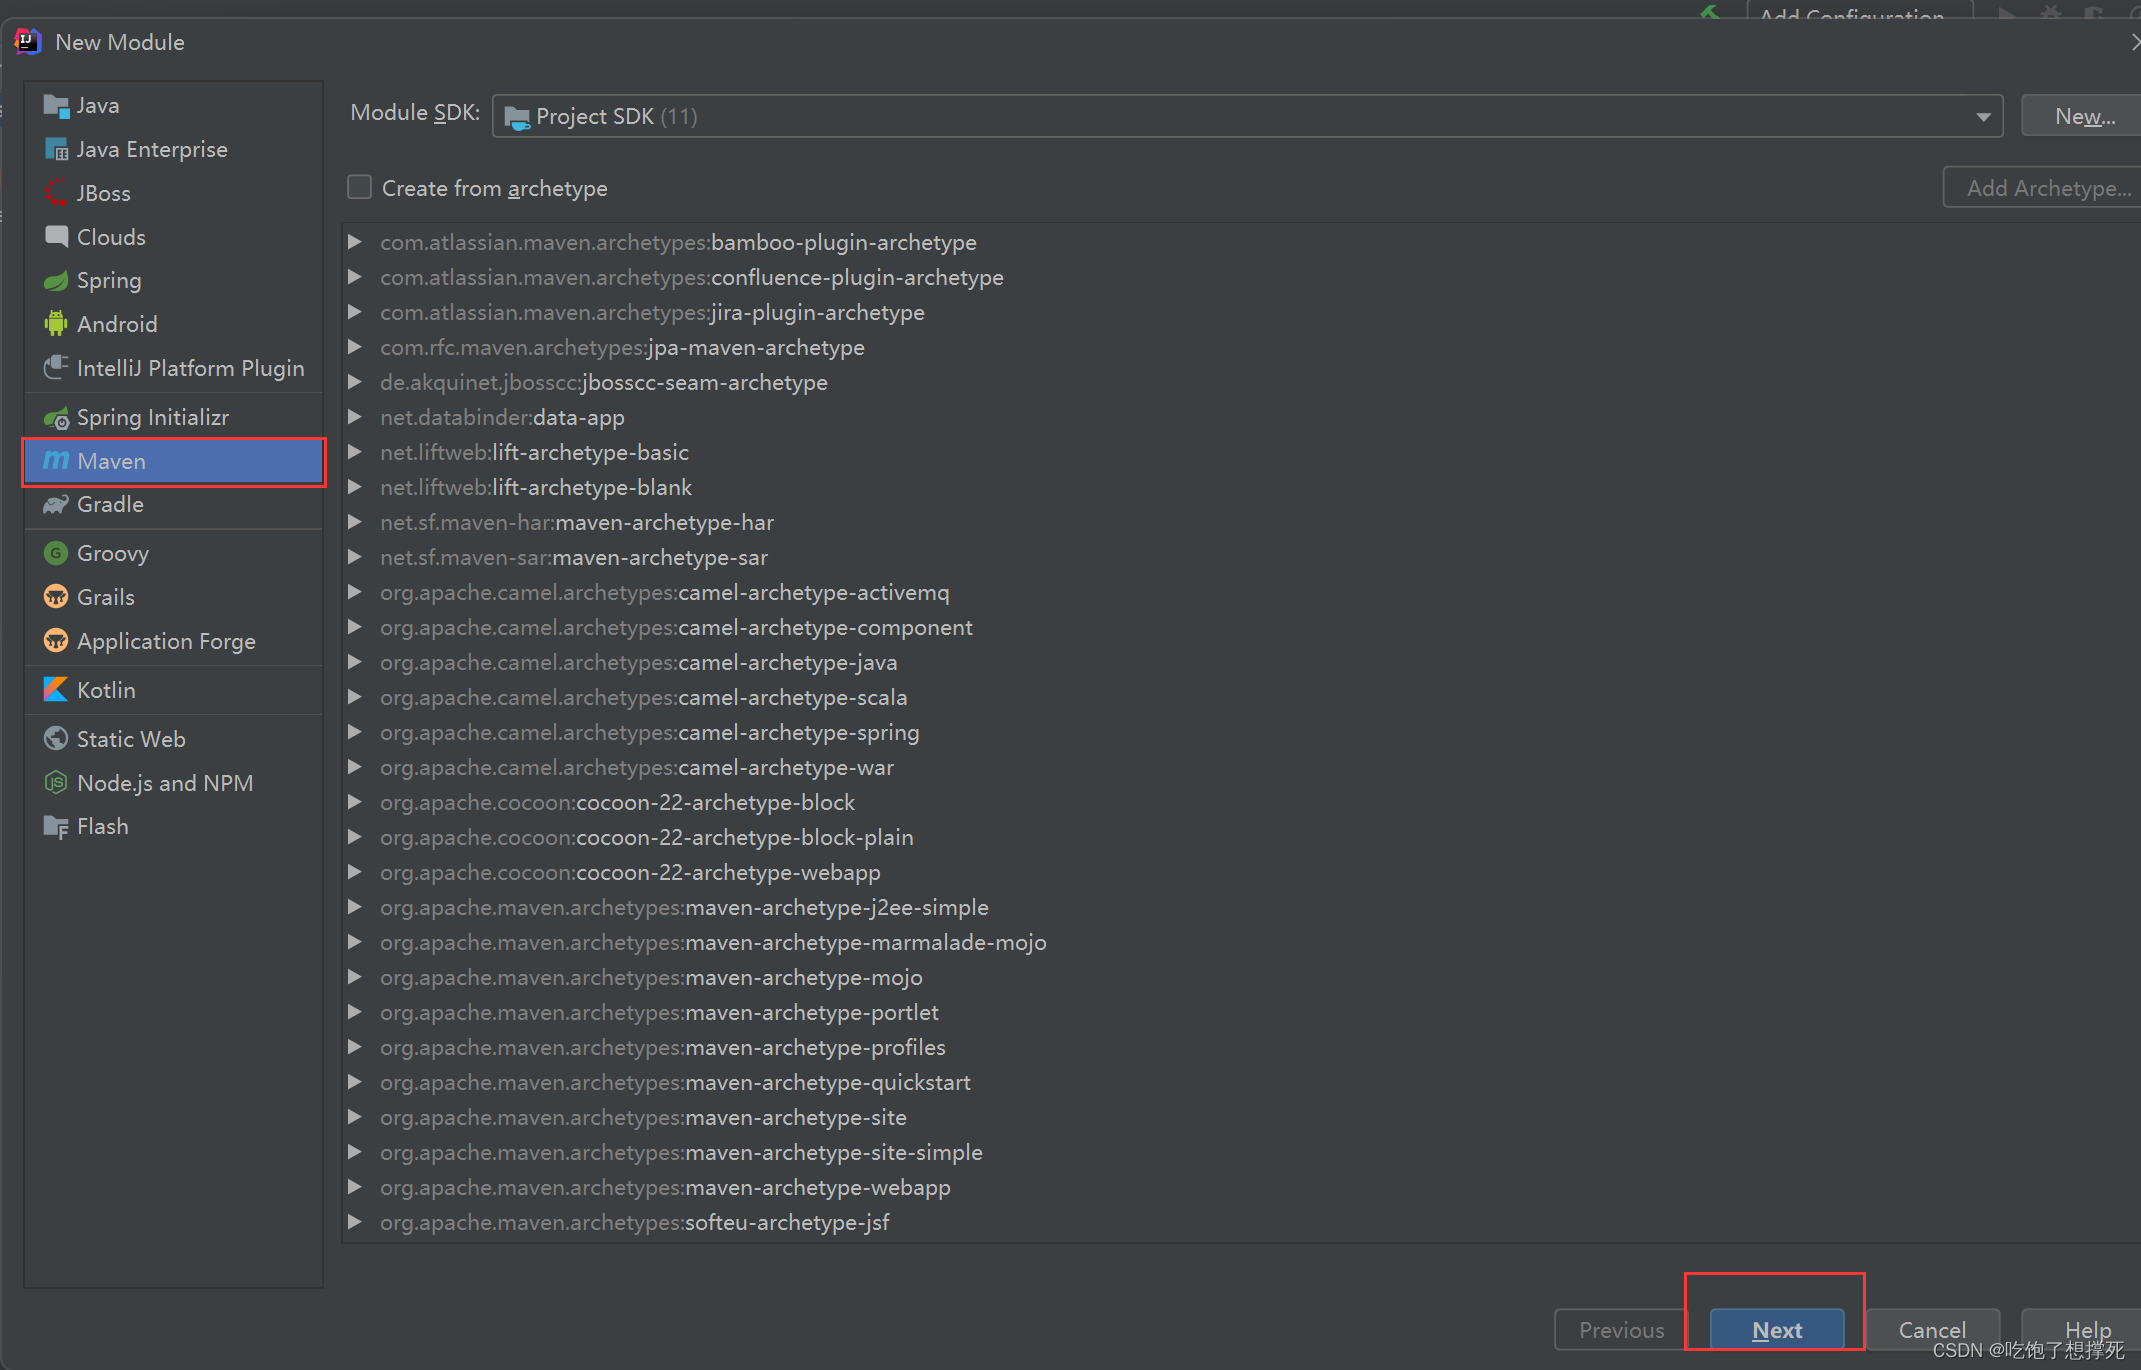Select Java Enterprise module type
This screenshot has height=1370, width=2141.
(x=174, y=149)
